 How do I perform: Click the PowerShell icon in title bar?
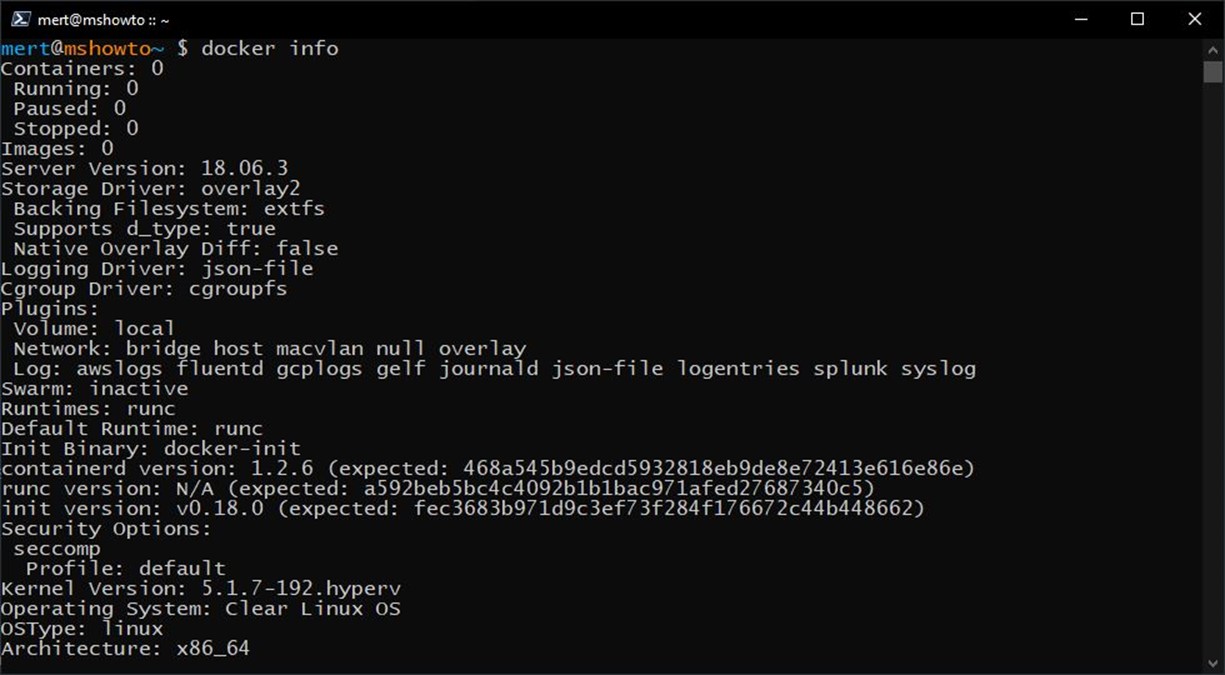(20, 19)
